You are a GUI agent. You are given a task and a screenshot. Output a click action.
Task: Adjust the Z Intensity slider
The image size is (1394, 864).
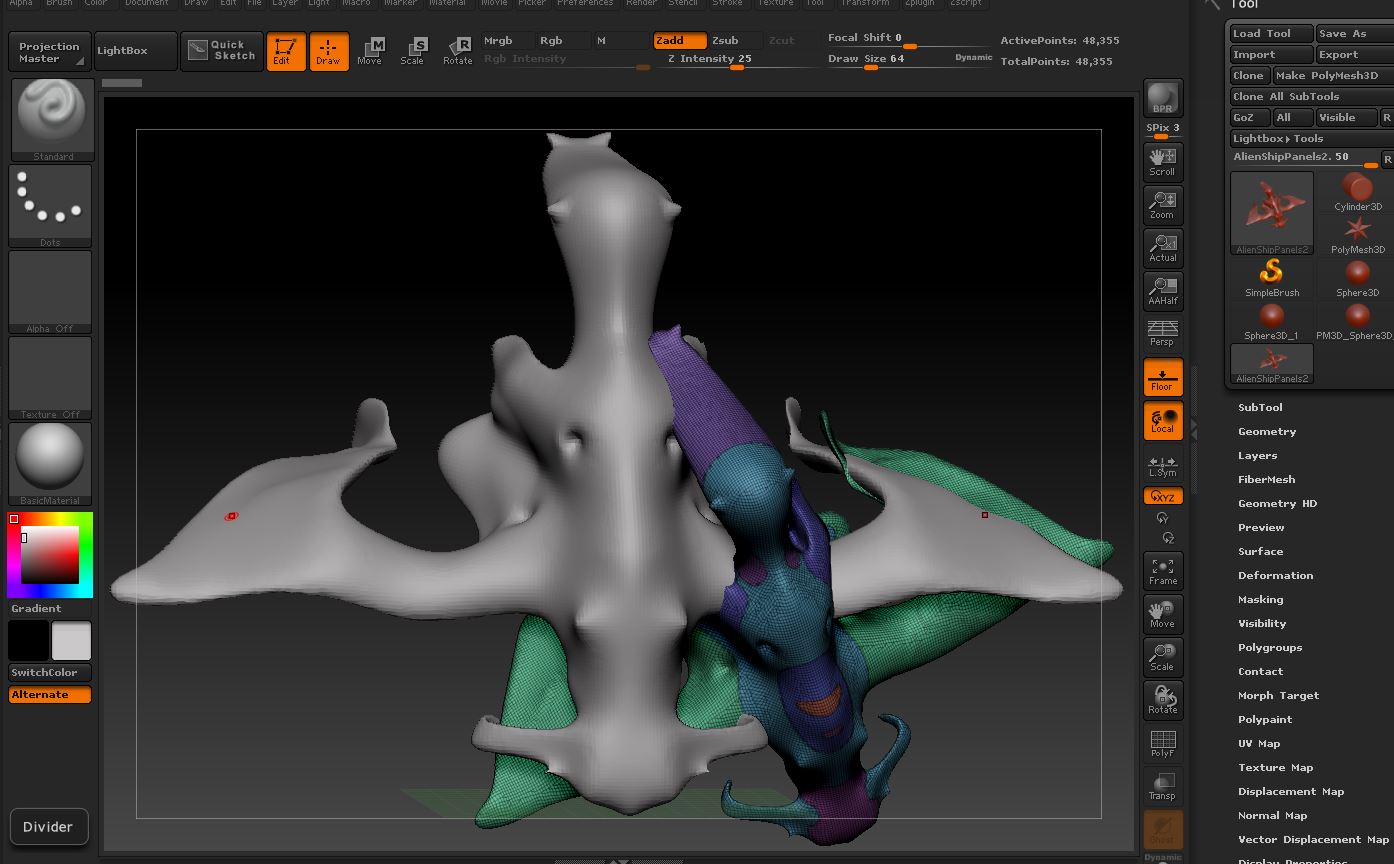[x=740, y=60]
